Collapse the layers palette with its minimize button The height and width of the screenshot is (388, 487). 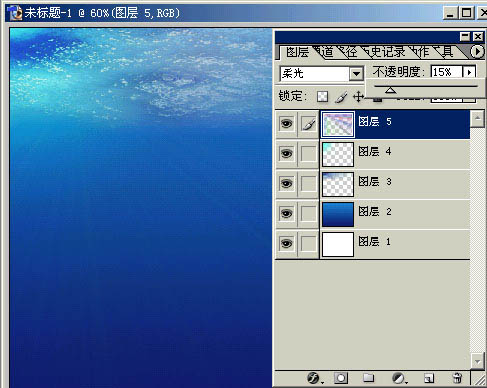[x=465, y=36]
